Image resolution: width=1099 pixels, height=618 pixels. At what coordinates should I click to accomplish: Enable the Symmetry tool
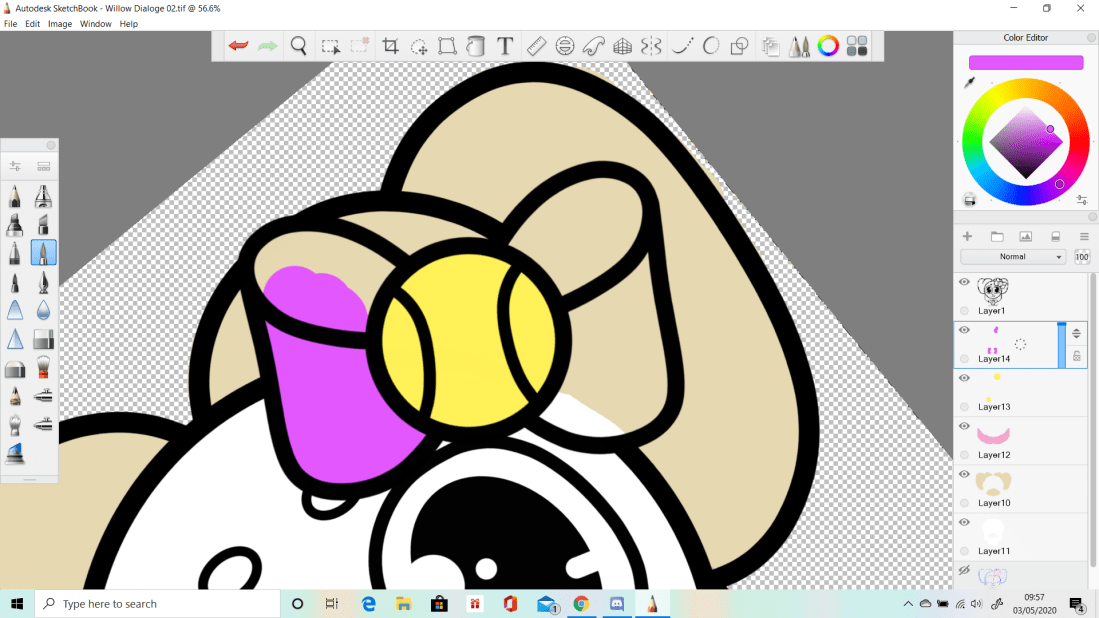(x=651, y=45)
